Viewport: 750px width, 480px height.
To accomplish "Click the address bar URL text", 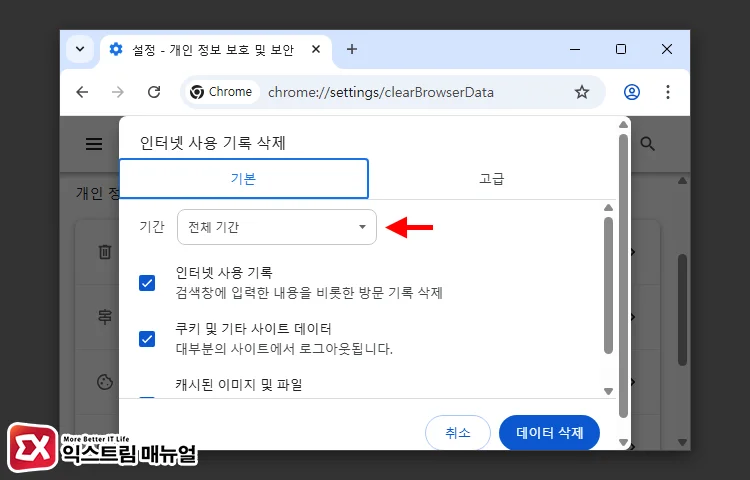I will point(381,92).
